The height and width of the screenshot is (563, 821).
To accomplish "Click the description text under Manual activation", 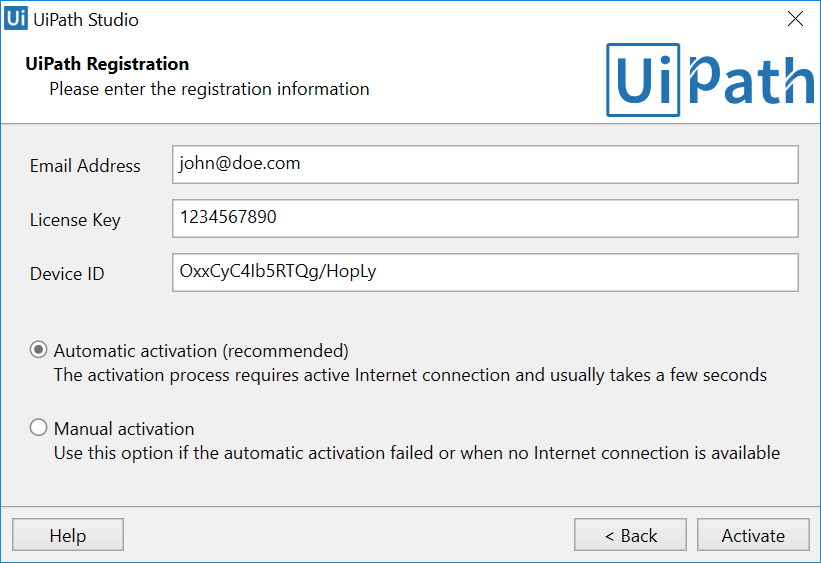I will (x=416, y=453).
